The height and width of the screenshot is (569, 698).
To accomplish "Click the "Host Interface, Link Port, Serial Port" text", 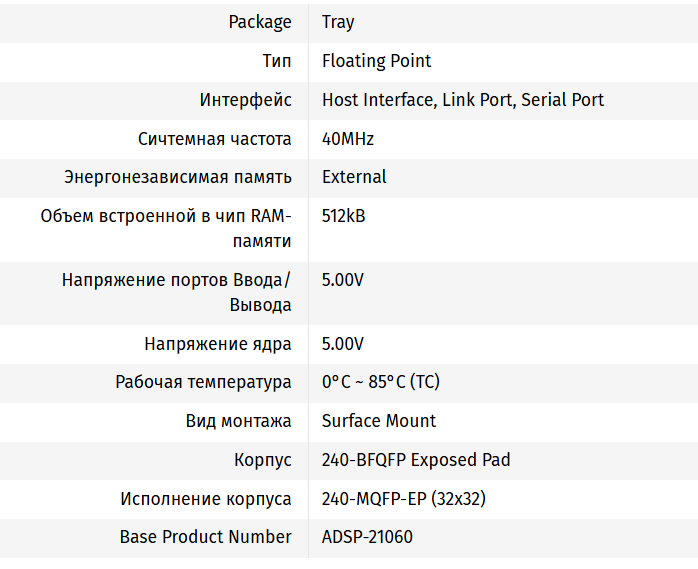I will click(x=462, y=100).
